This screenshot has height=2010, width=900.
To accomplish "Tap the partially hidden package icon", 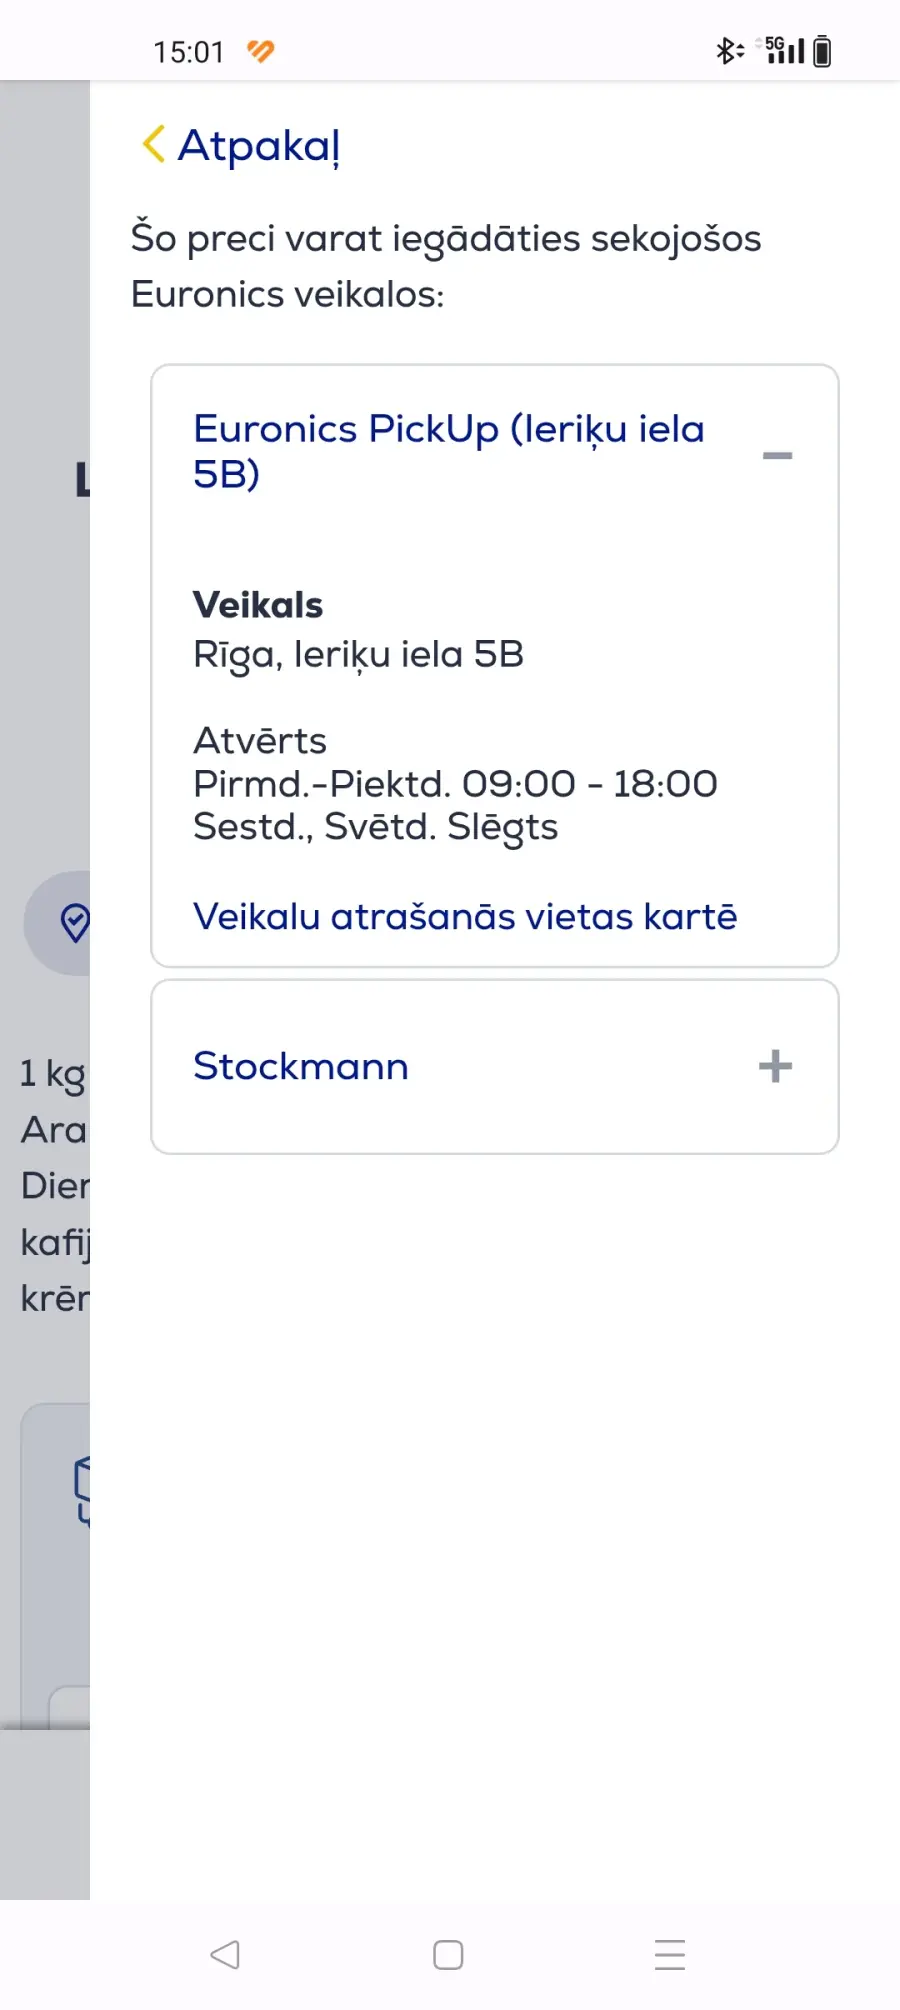I will click(82, 1490).
